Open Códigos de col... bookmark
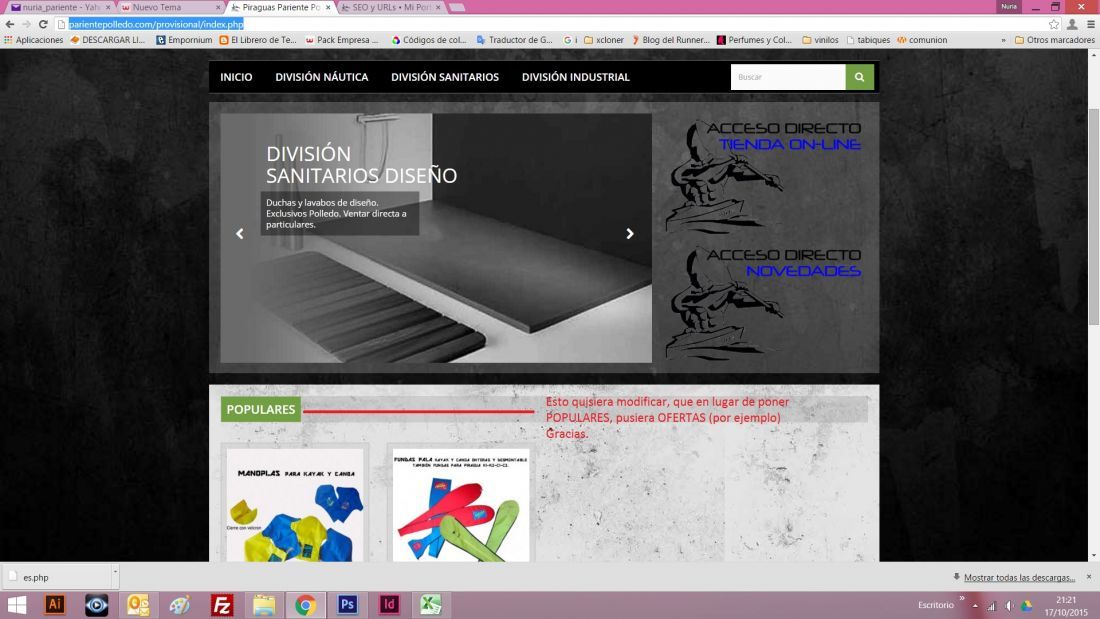Screen dimensions: 1100x619 pos(429,40)
